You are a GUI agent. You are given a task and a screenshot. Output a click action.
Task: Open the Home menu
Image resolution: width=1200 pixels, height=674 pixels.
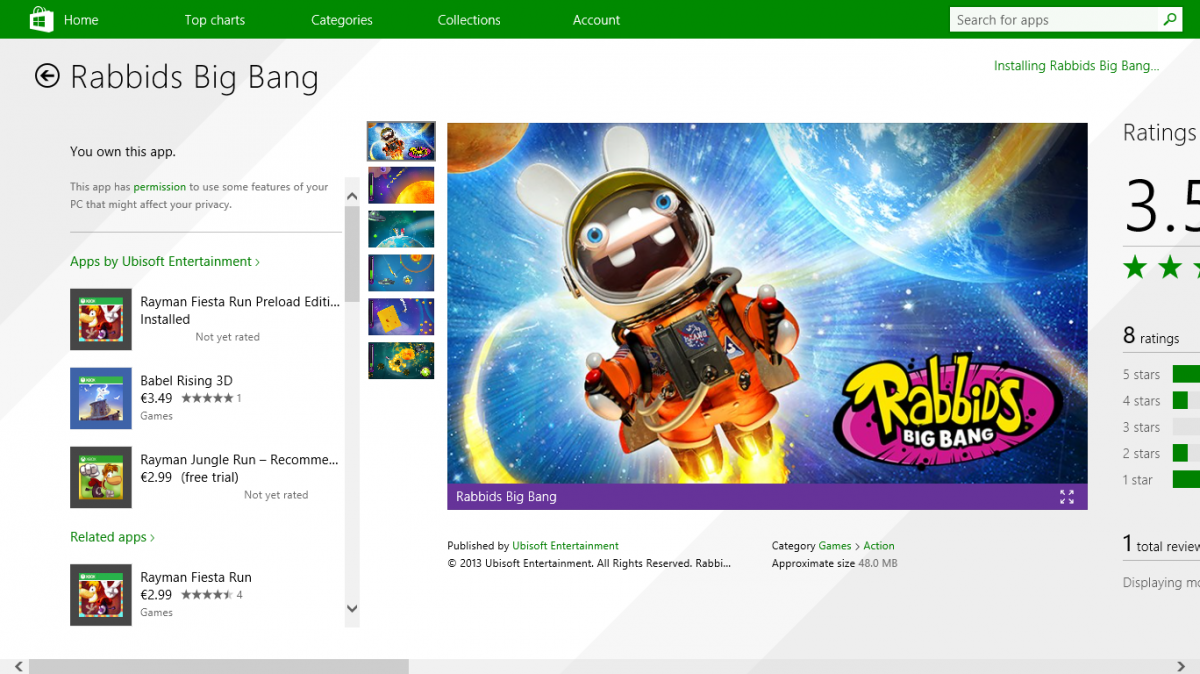pyautogui.click(x=81, y=20)
